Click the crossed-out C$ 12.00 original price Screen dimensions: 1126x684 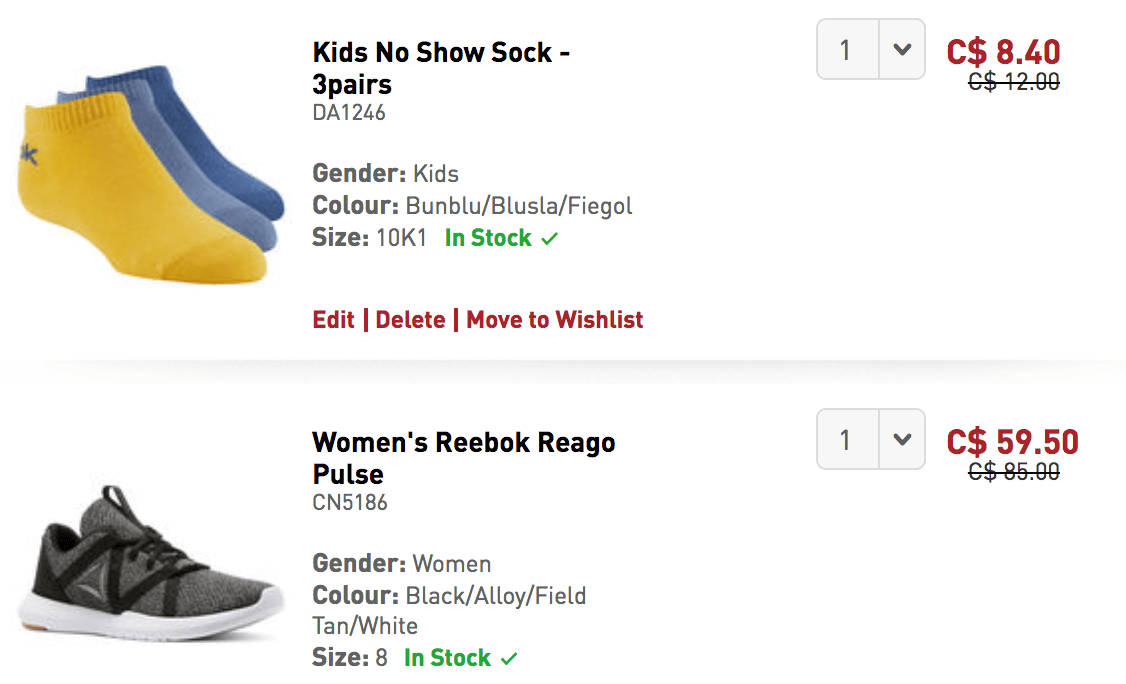[1013, 83]
